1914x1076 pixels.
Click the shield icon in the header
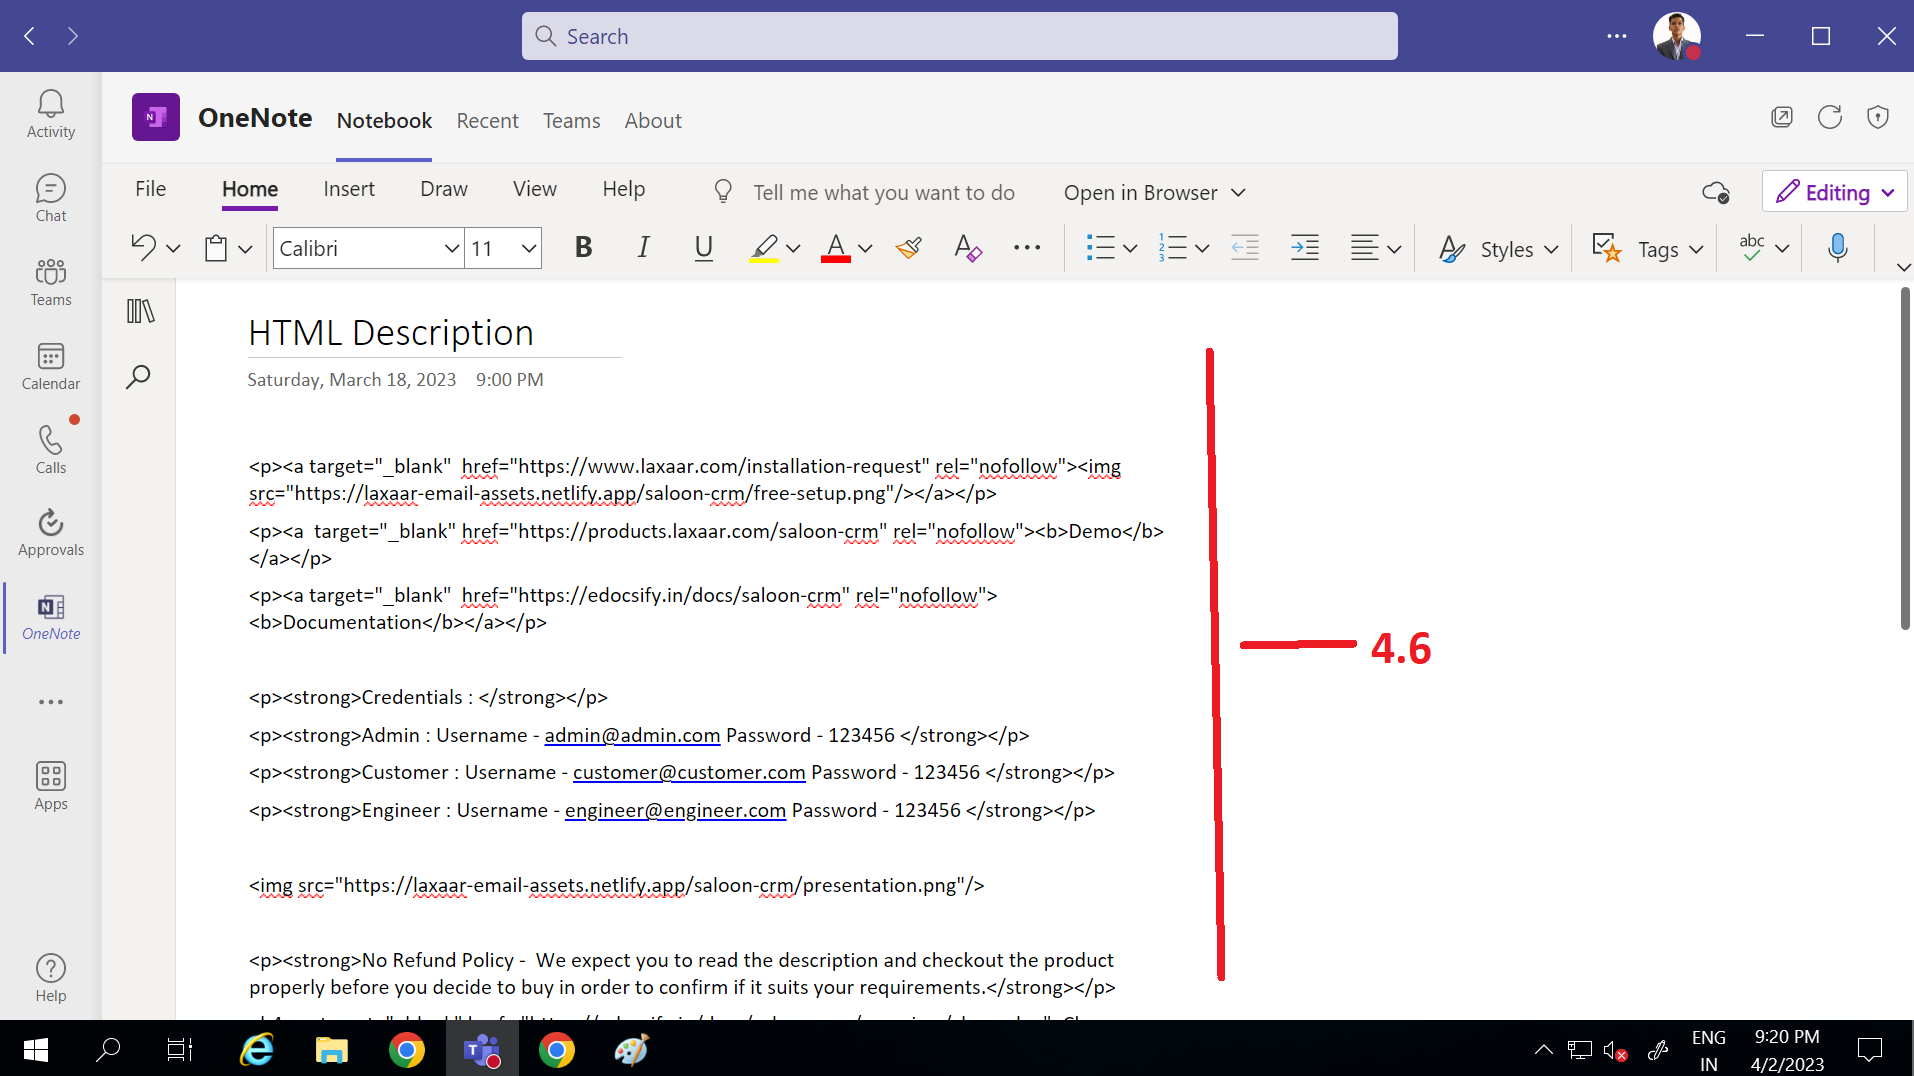tap(1878, 117)
